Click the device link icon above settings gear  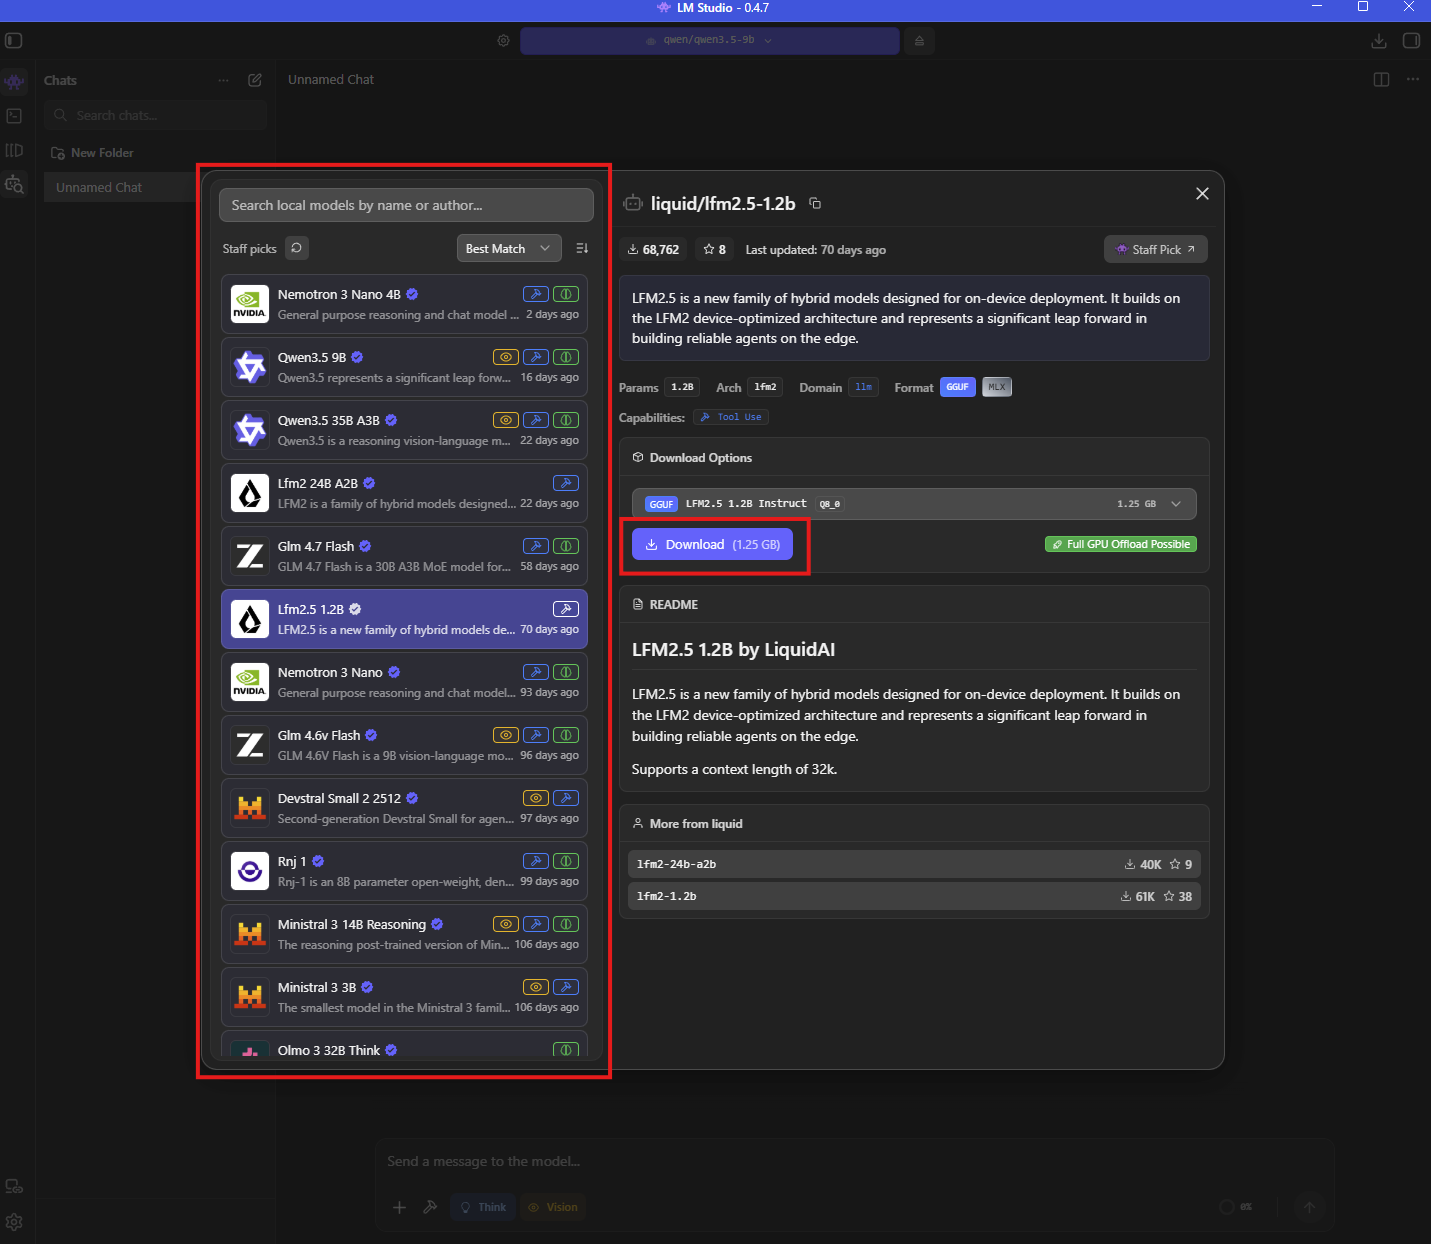pyautogui.click(x=14, y=1187)
